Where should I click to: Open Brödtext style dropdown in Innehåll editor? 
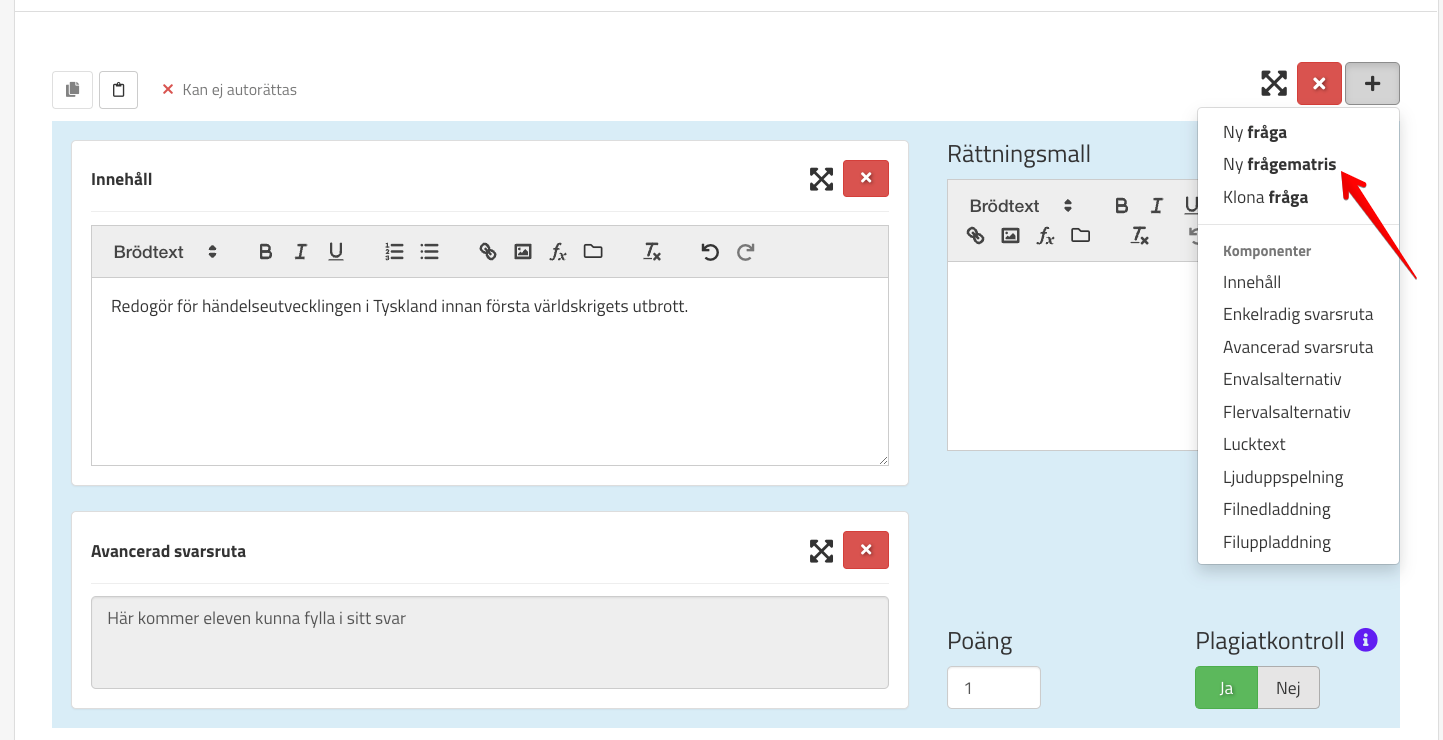165,252
